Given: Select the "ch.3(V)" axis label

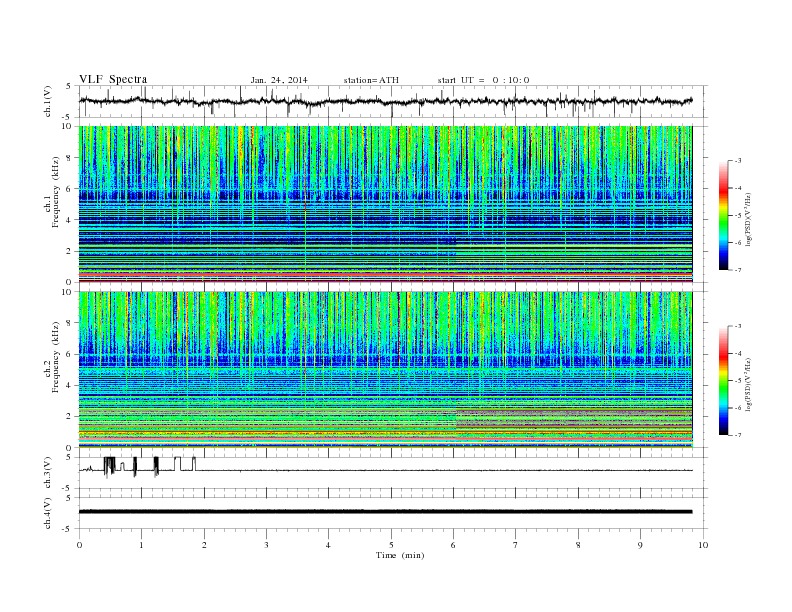Looking at the screenshot, I should tap(48, 473).
